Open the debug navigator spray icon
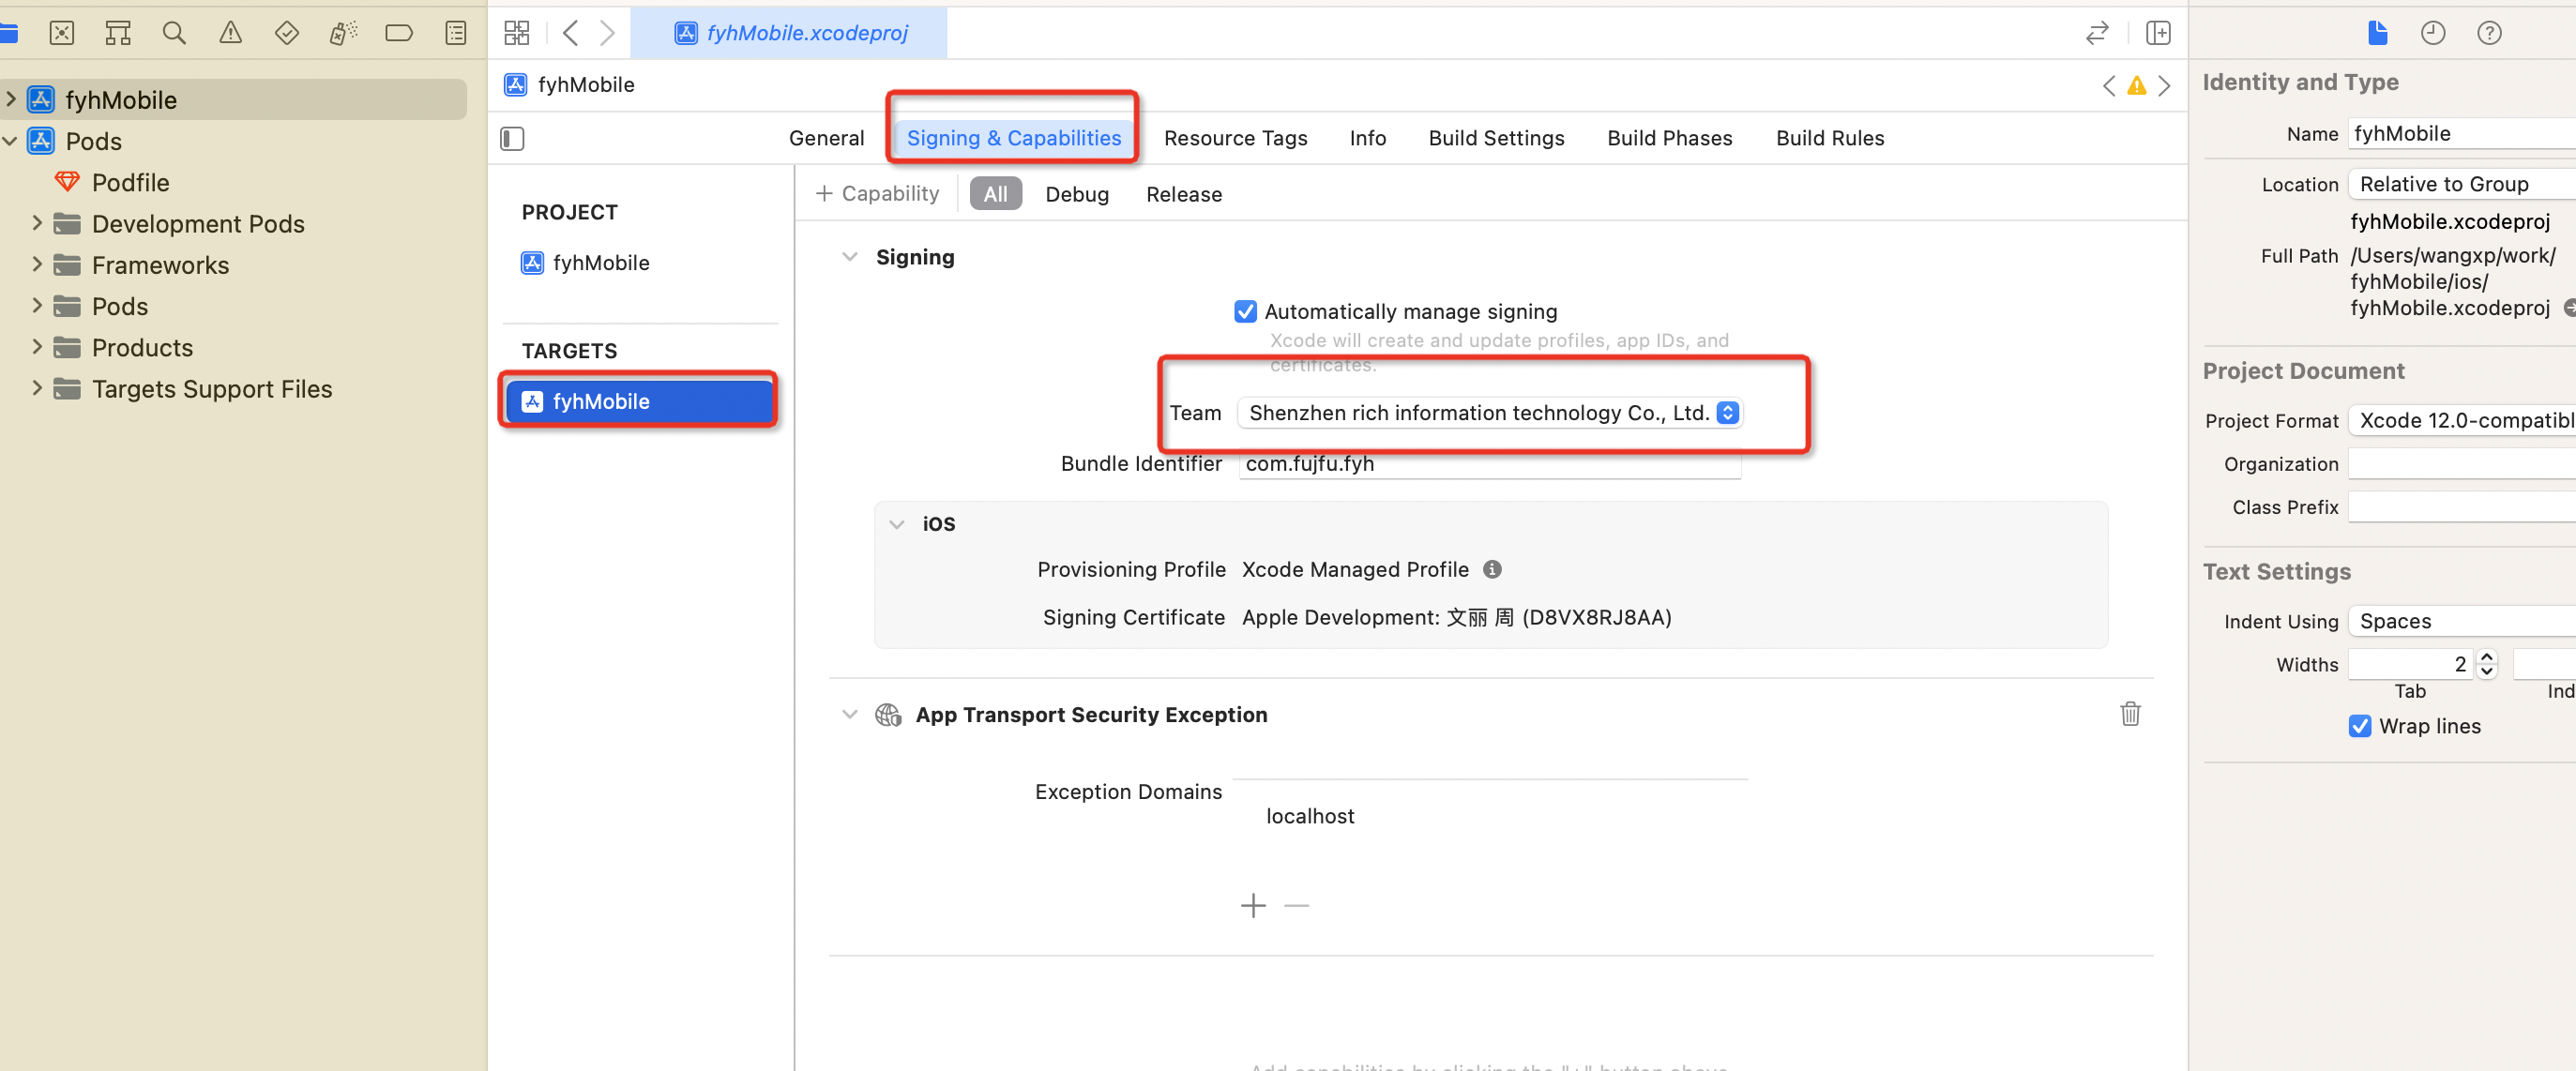The width and height of the screenshot is (2576, 1071). tap(343, 33)
